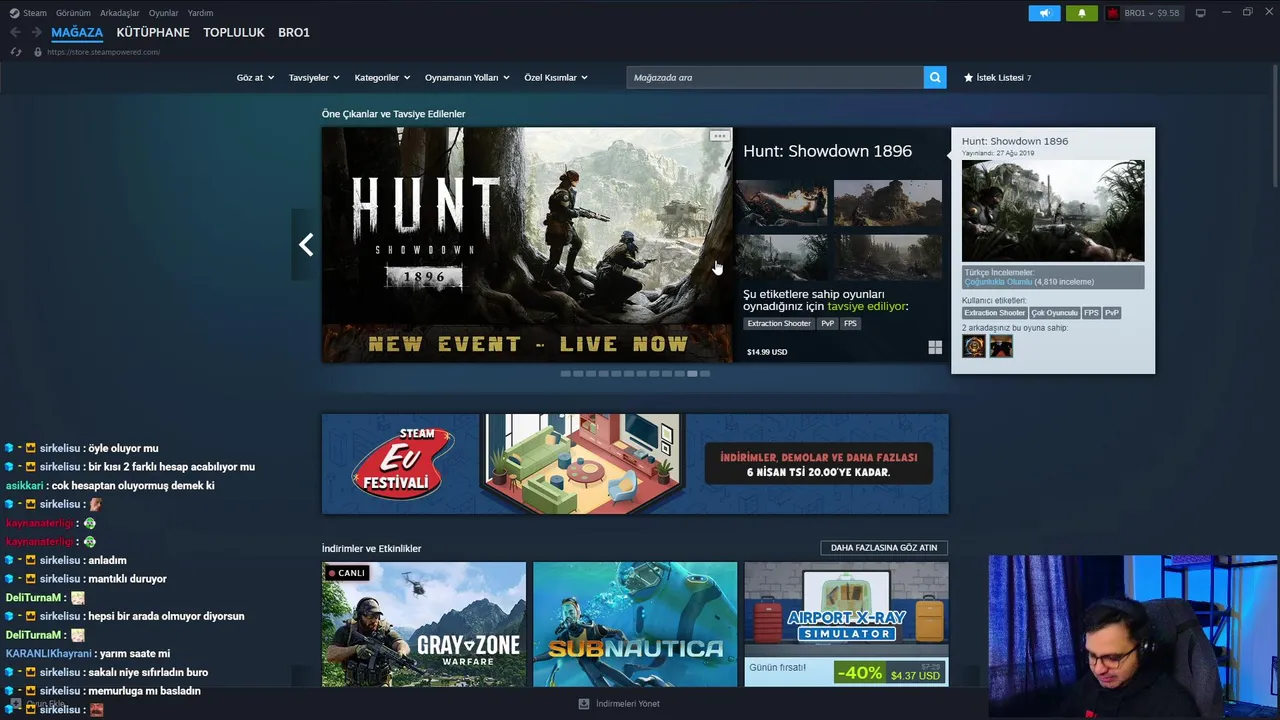This screenshot has width=1280, height=720.
Task: Show previous featured game with left arrow
Action: click(306, 244)
